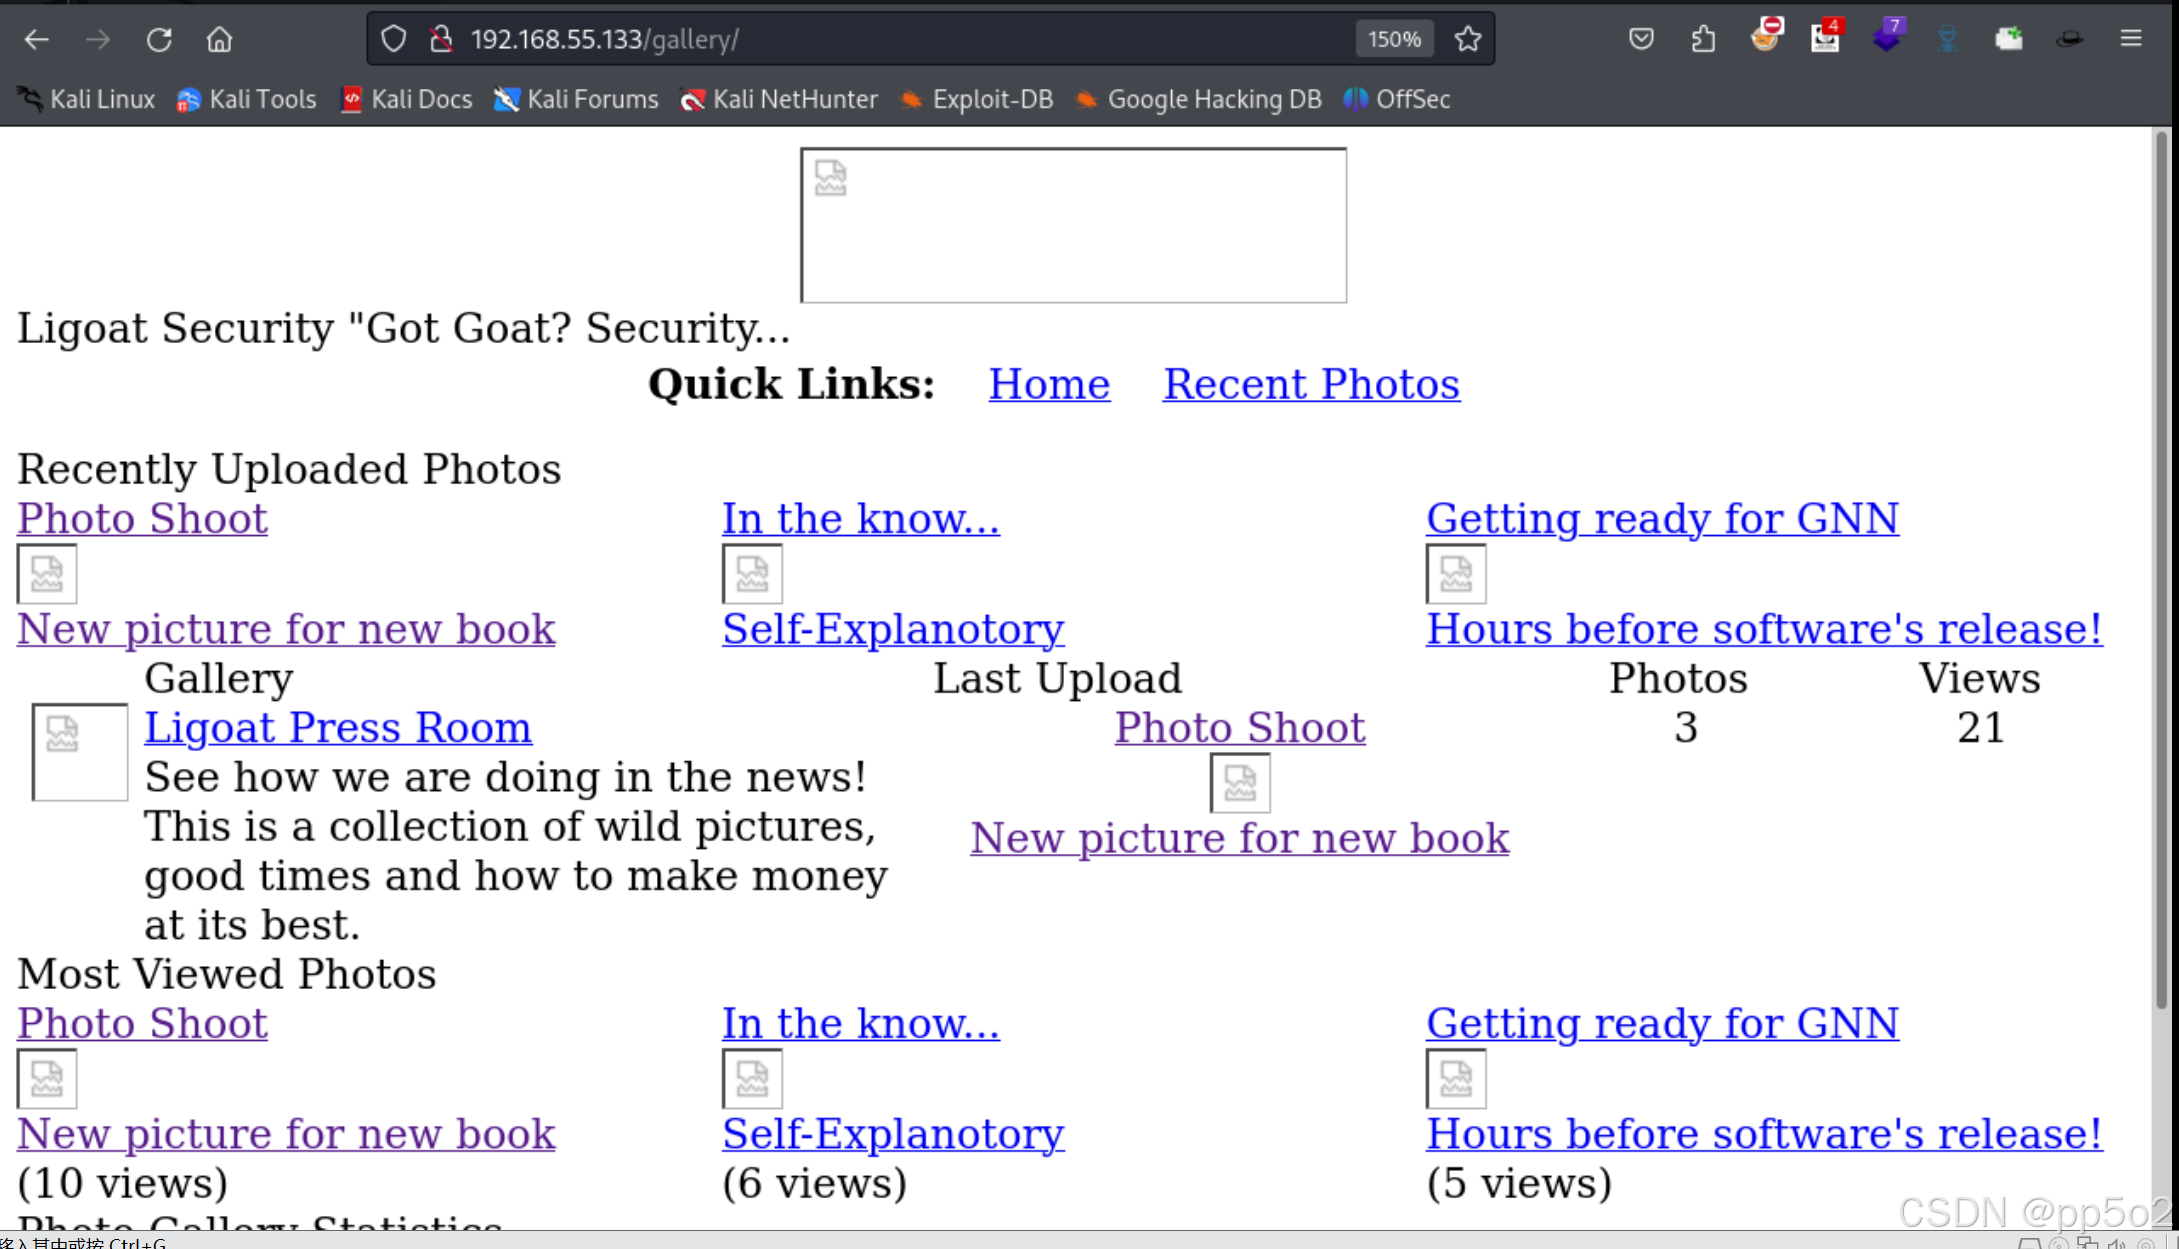Open the Google Hacking DB bookmark
The width and height of the screenshot is (2179, 1249).
tap(1199, 99)
